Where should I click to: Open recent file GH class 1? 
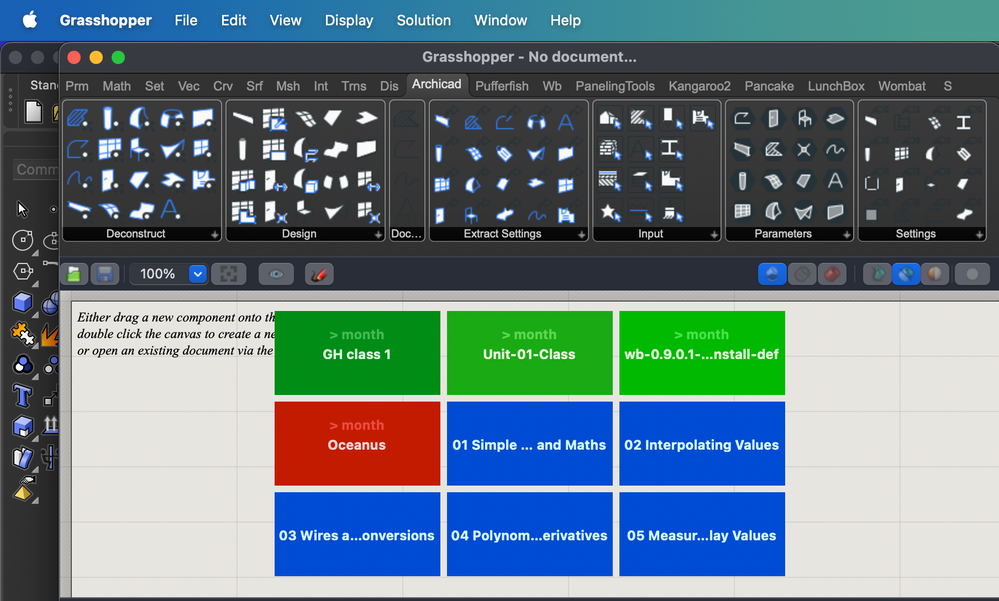pos(357,353)
